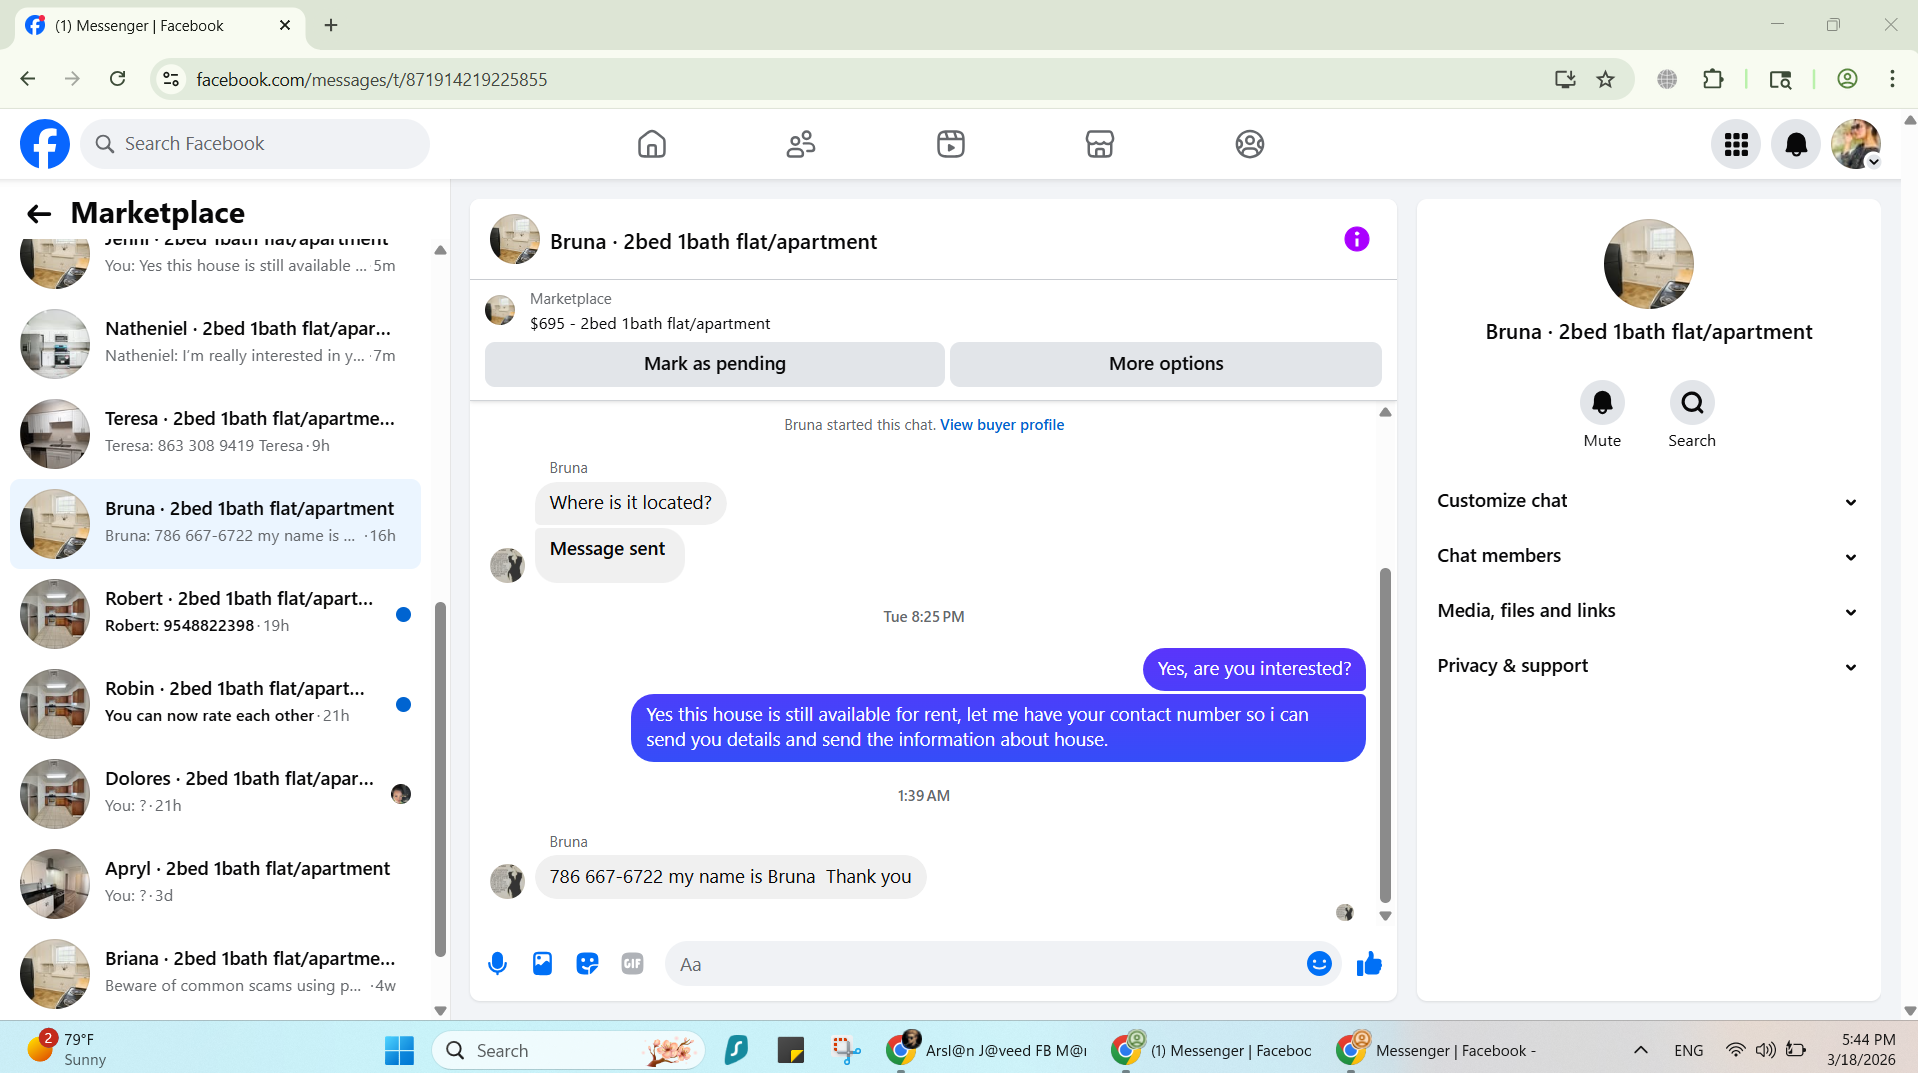Click the chat messages scrollbar
Screen dimensions: 1918x1073
[1385, 735]
